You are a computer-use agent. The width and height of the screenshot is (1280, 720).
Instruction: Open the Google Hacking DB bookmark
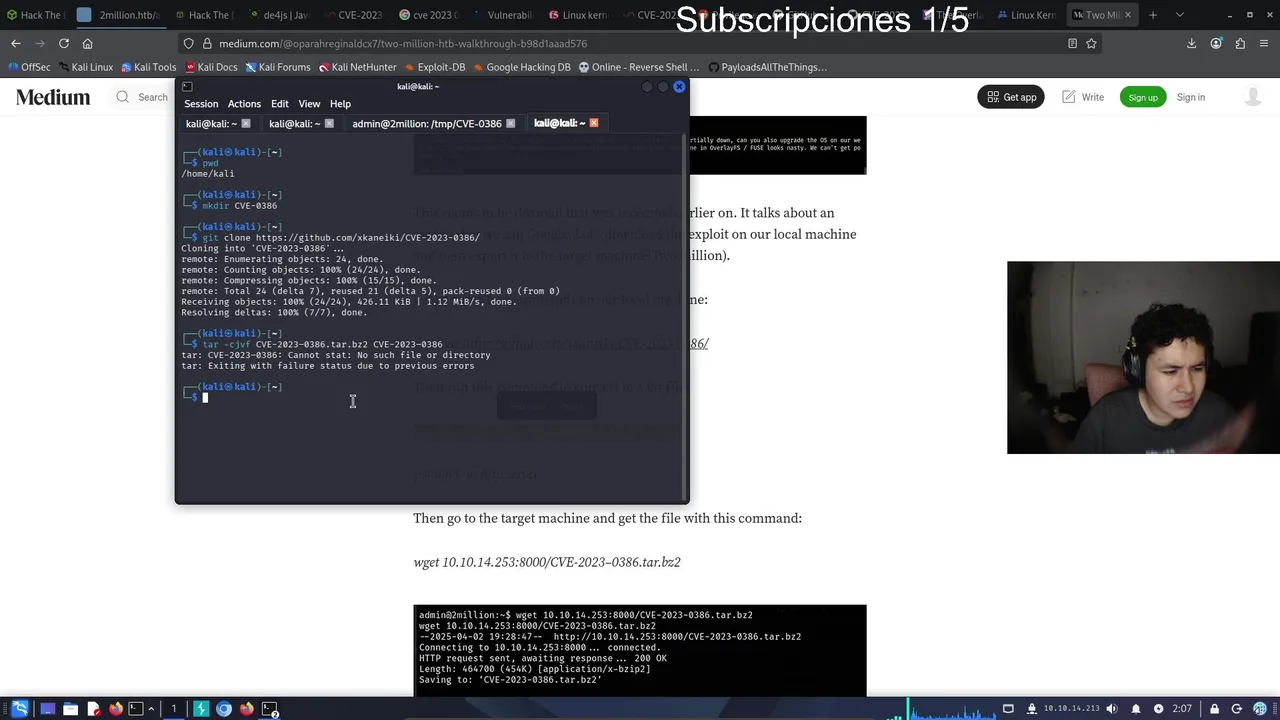pos(521,67)
